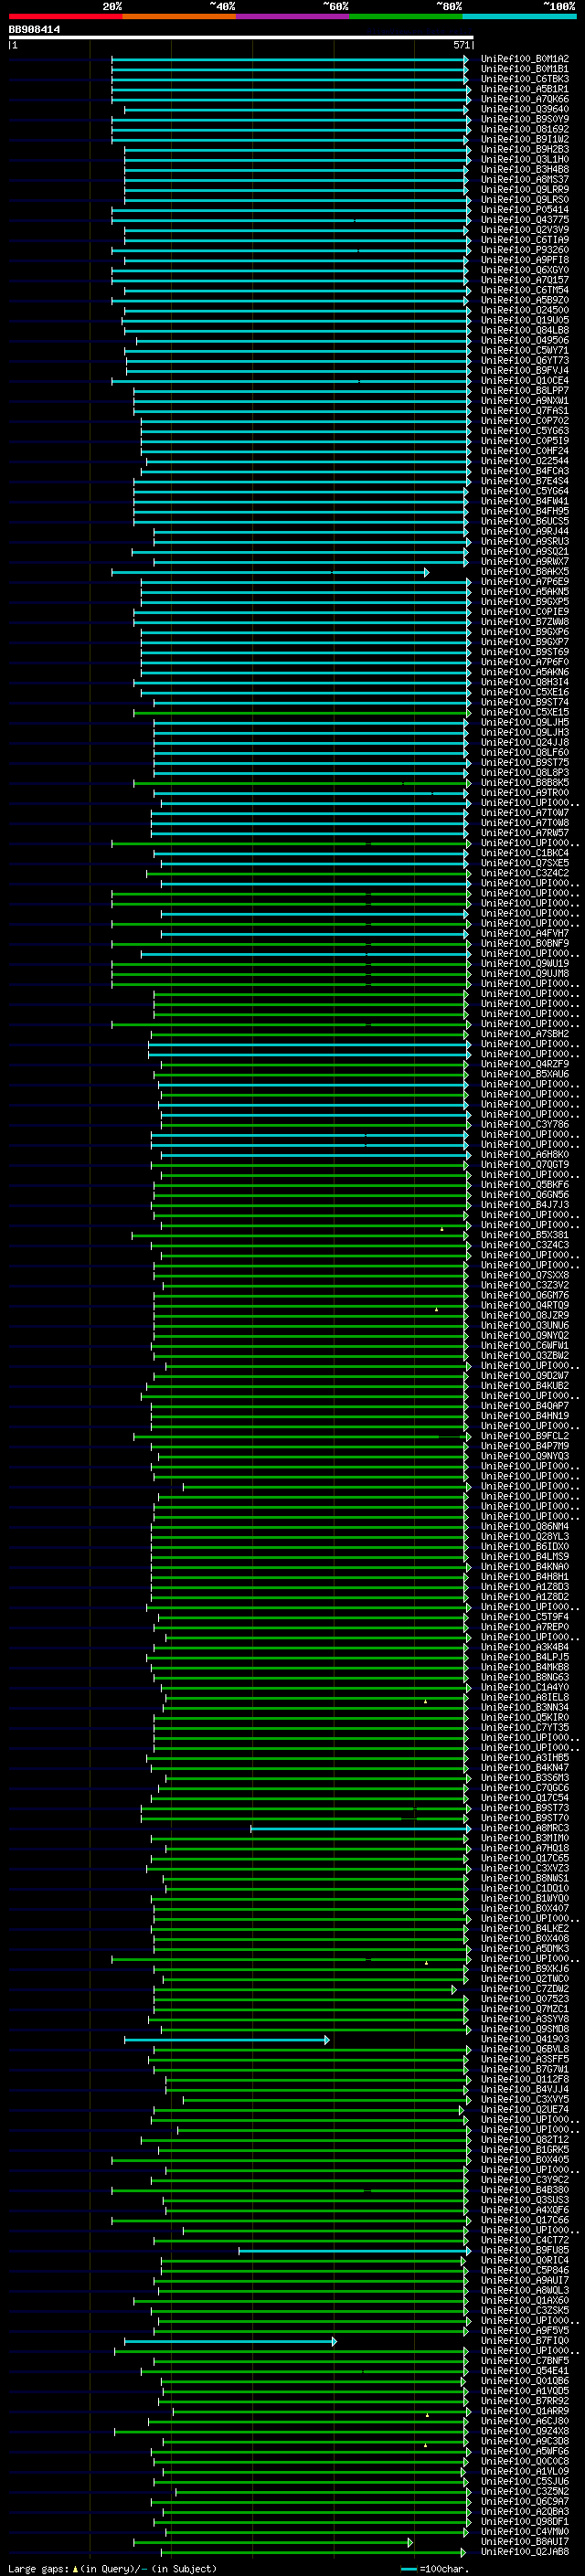Image resolution: width=585 pixels, height=2576 pixels.
Task: Select the UniRef100_C6TBK3 label
Action: (525, 79)
